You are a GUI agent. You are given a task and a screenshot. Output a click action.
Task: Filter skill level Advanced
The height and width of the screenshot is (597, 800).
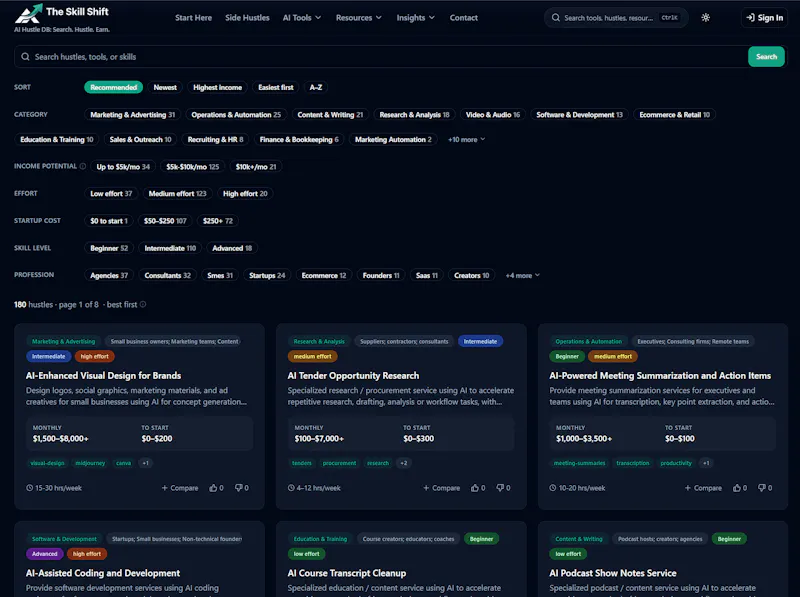click(232, 248)
